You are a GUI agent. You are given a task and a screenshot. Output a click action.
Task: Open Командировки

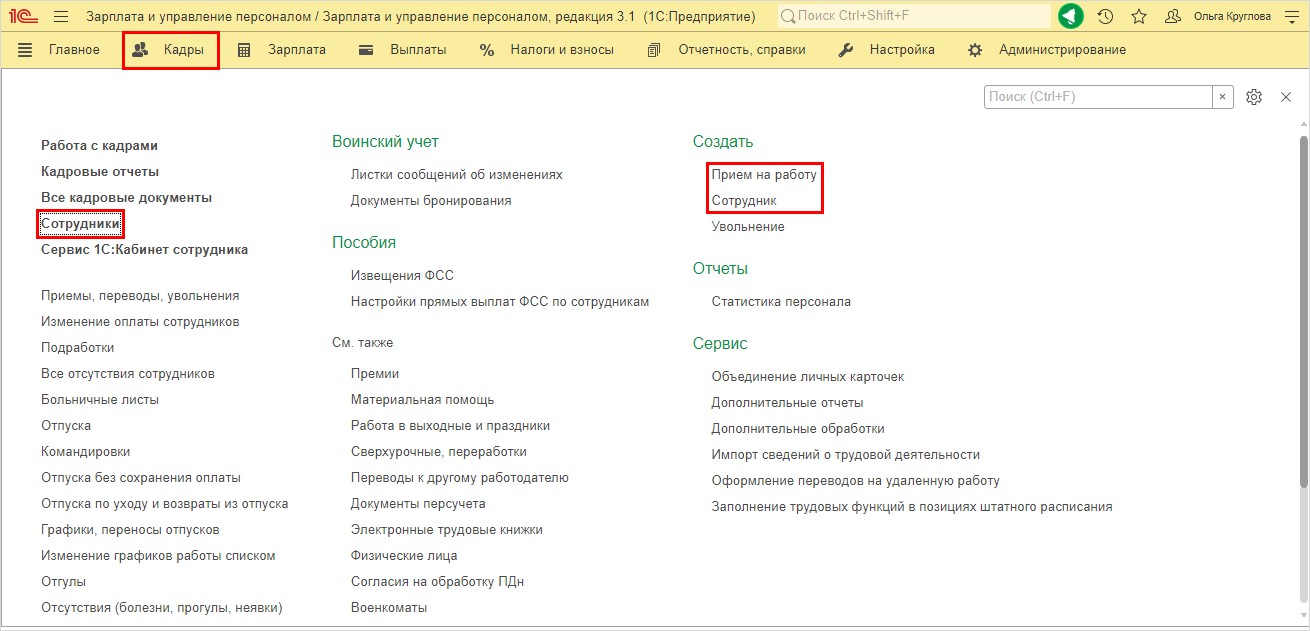tap(85, 452)
